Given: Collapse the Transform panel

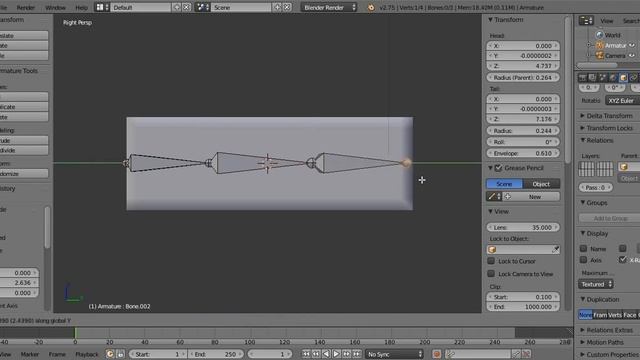Looking at the screenshot, I should pos(491,20).
